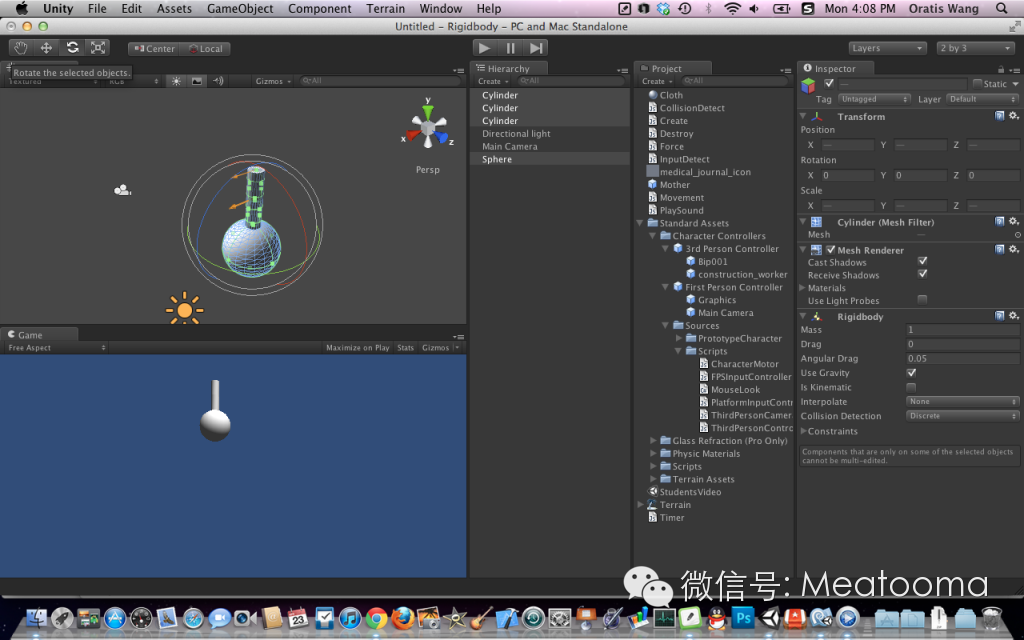Open Photoshop from the Dock
The height and width of the screenshot is (640, 1024).
coord(743,617)
